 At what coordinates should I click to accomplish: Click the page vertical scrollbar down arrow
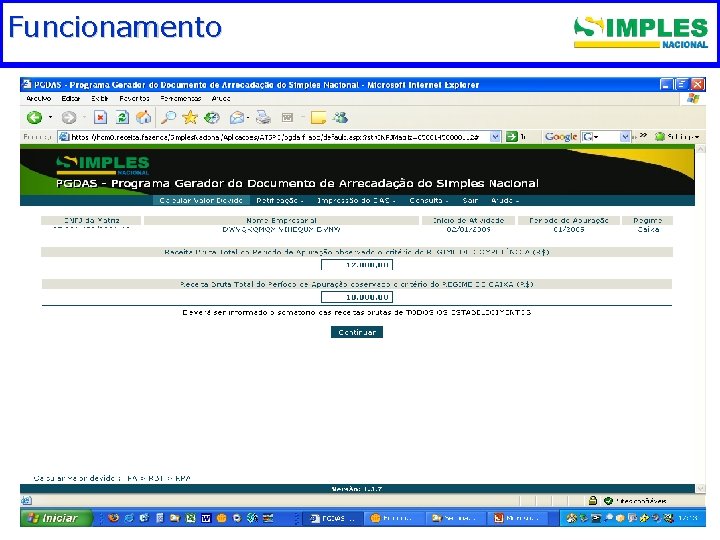(x=701, y=488)
